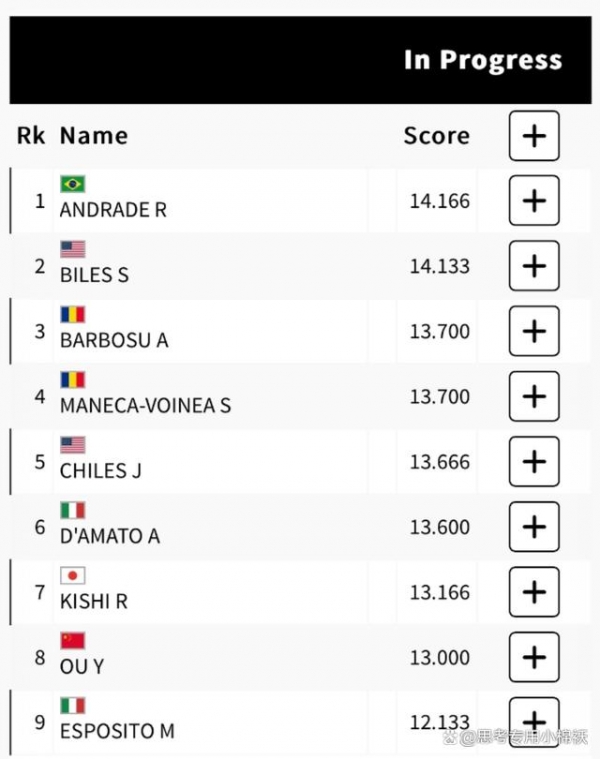Screen dimensions: 600x759
Task: Click Brazil flag icon above ANDRADE R
Action: pyautogui.click(x=73, y=184)
